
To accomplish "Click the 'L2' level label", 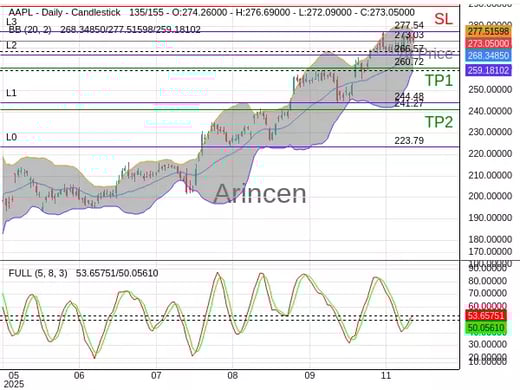I will [x=11, y=45].
